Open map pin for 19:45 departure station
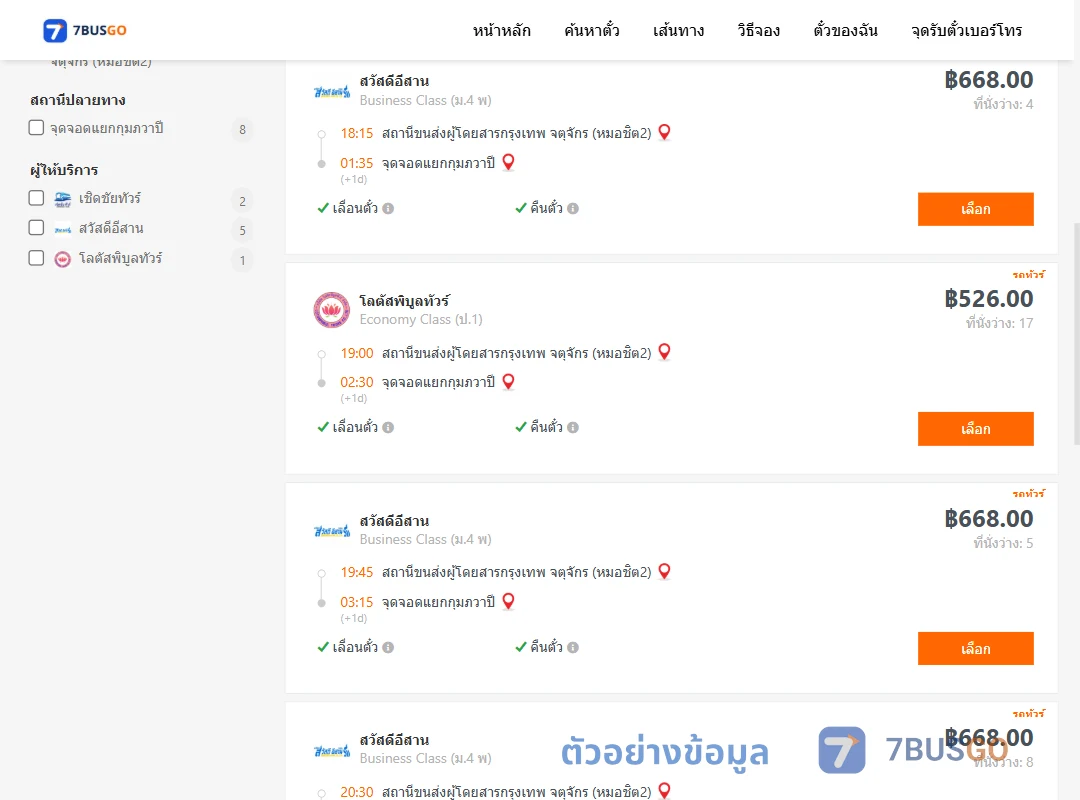Screen dimensions: 1080x800 [664, 571]
